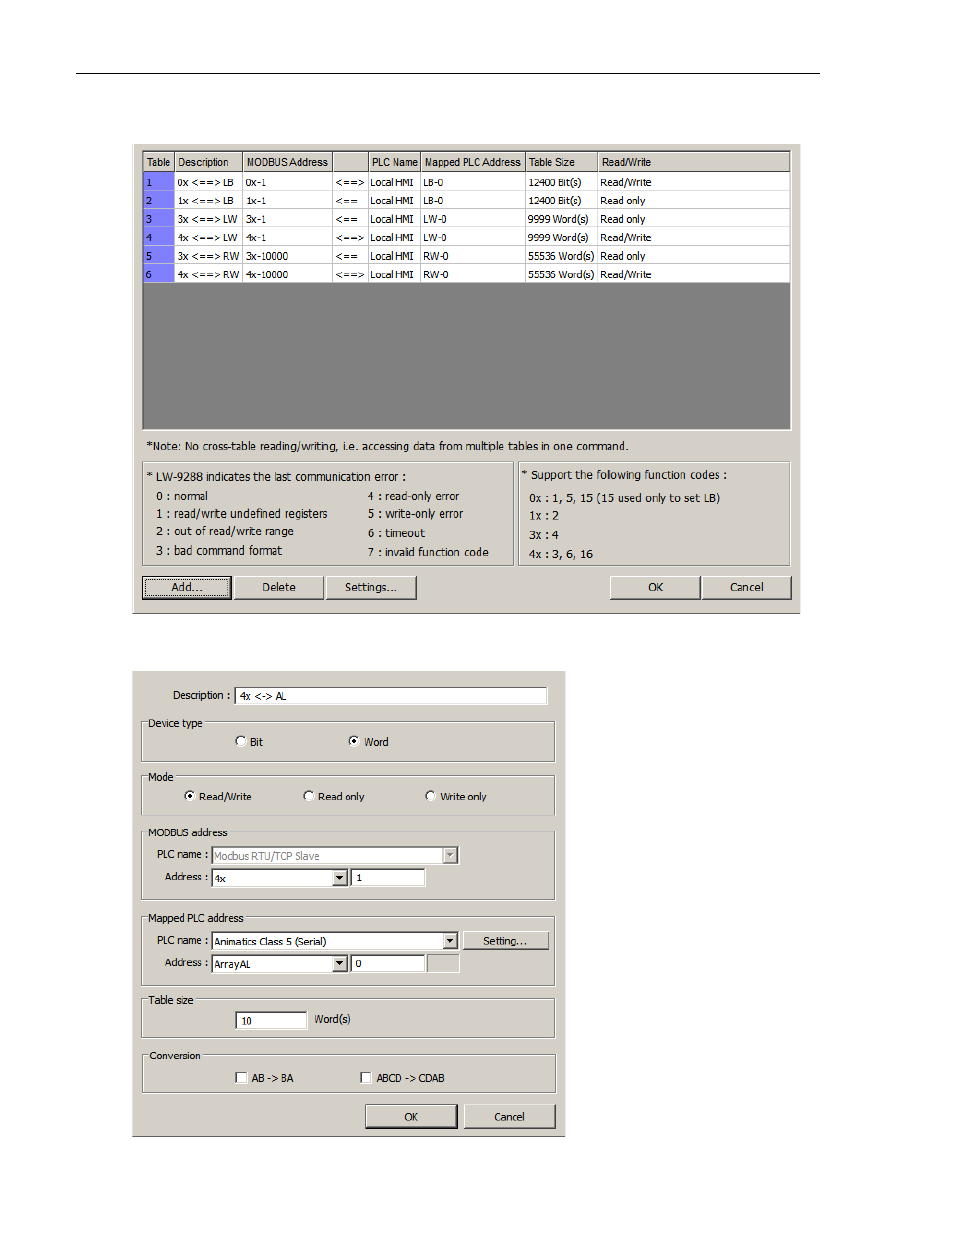
Task: Click the Table column header
Action: 159,162
